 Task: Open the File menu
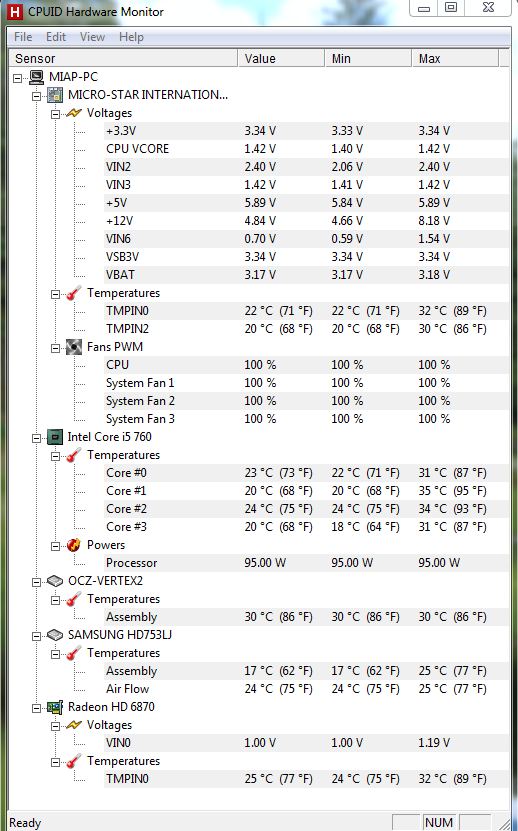[23, 37]
